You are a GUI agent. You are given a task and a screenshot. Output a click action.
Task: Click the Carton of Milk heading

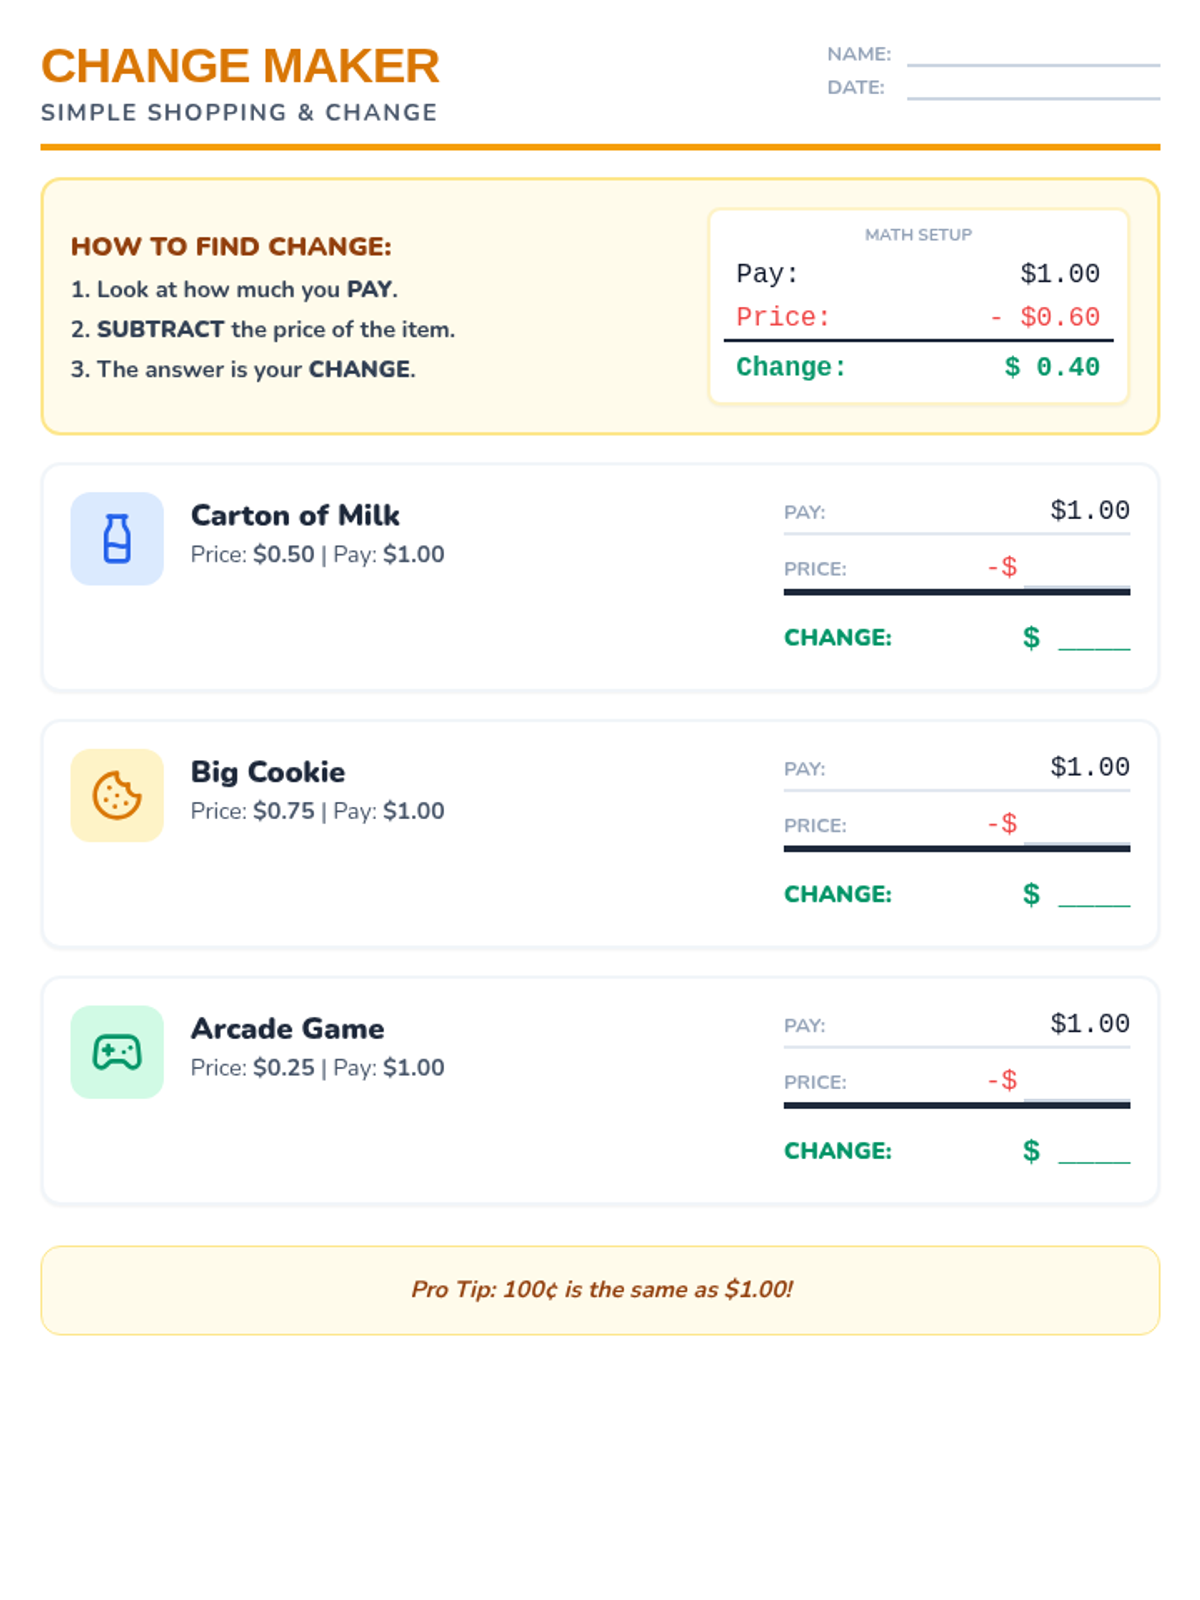pyautogui.click(x=295, y=515)
